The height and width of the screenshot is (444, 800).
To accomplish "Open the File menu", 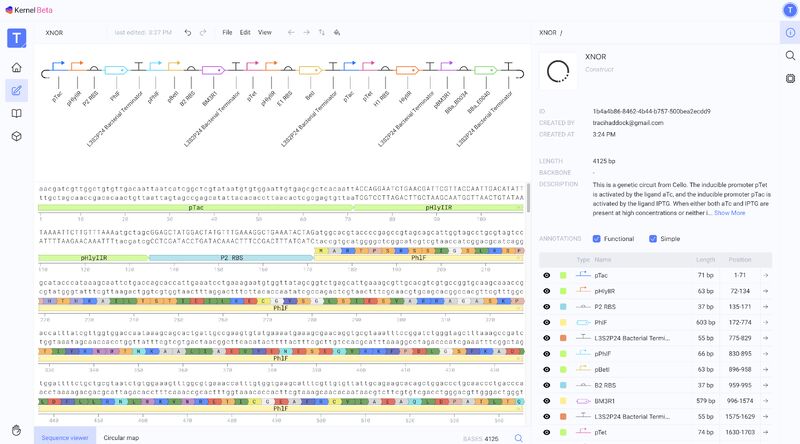I will 227,33.
